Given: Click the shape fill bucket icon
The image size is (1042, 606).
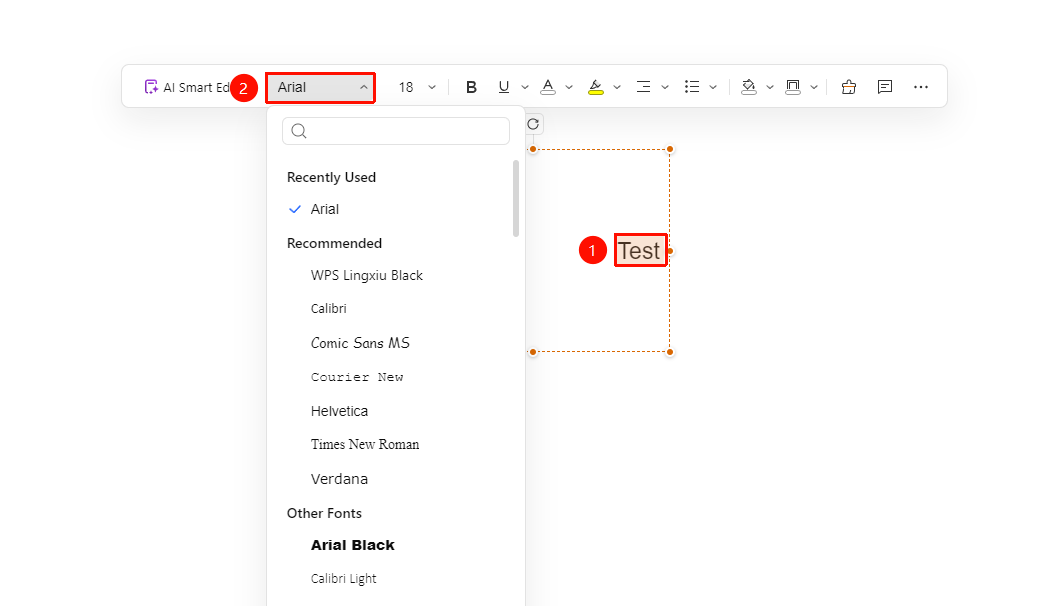Looking at the screenshot, I should 749,87.
